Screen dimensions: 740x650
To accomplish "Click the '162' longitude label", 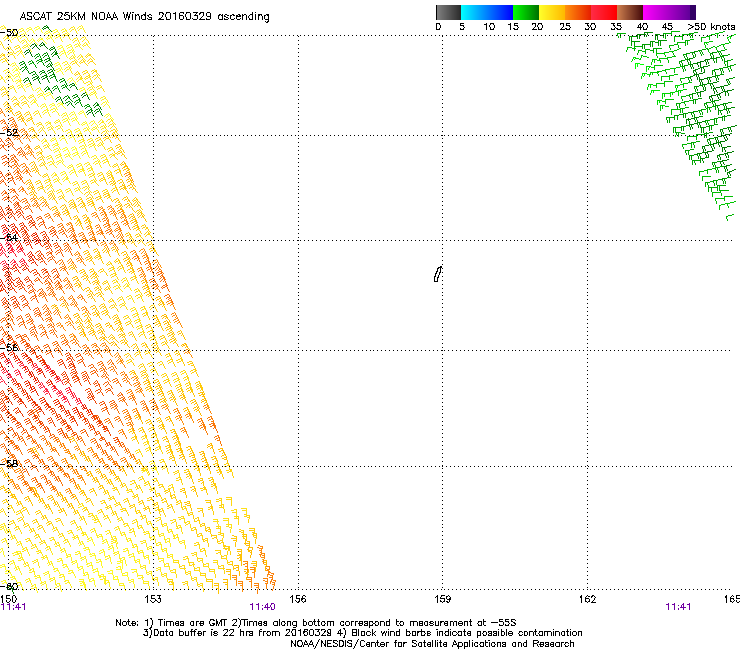I will 588,599.
